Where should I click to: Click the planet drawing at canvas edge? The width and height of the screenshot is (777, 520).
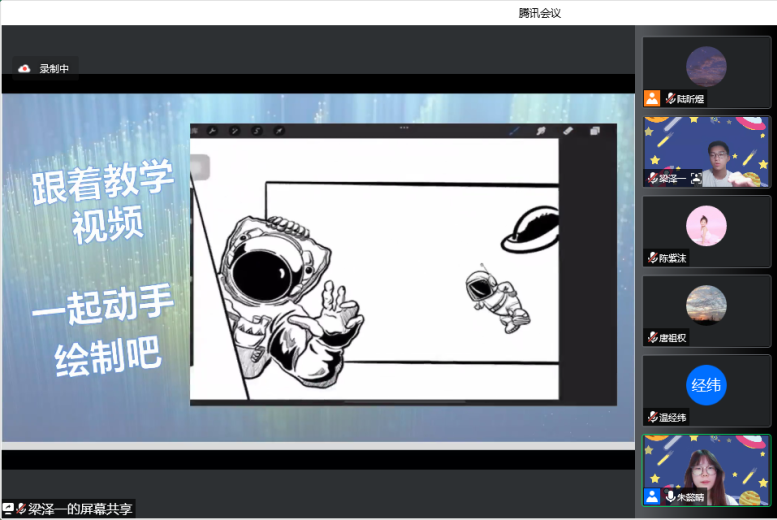[530, 230]
